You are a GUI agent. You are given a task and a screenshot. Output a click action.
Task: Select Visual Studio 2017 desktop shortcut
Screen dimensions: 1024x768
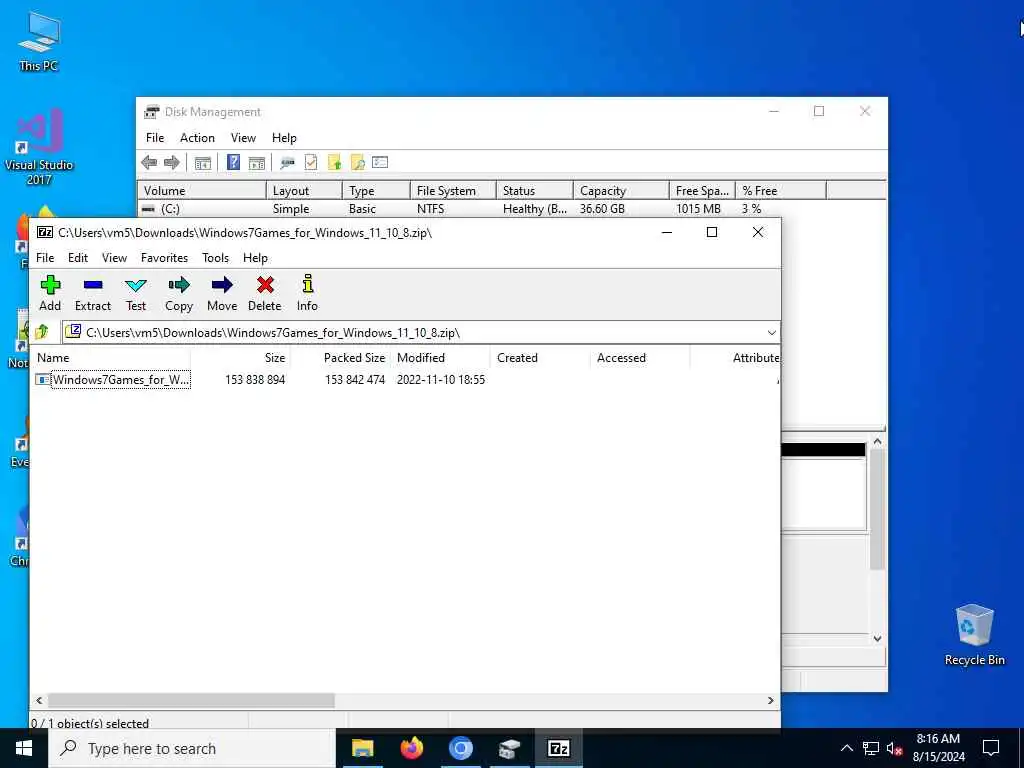[39, 147]
